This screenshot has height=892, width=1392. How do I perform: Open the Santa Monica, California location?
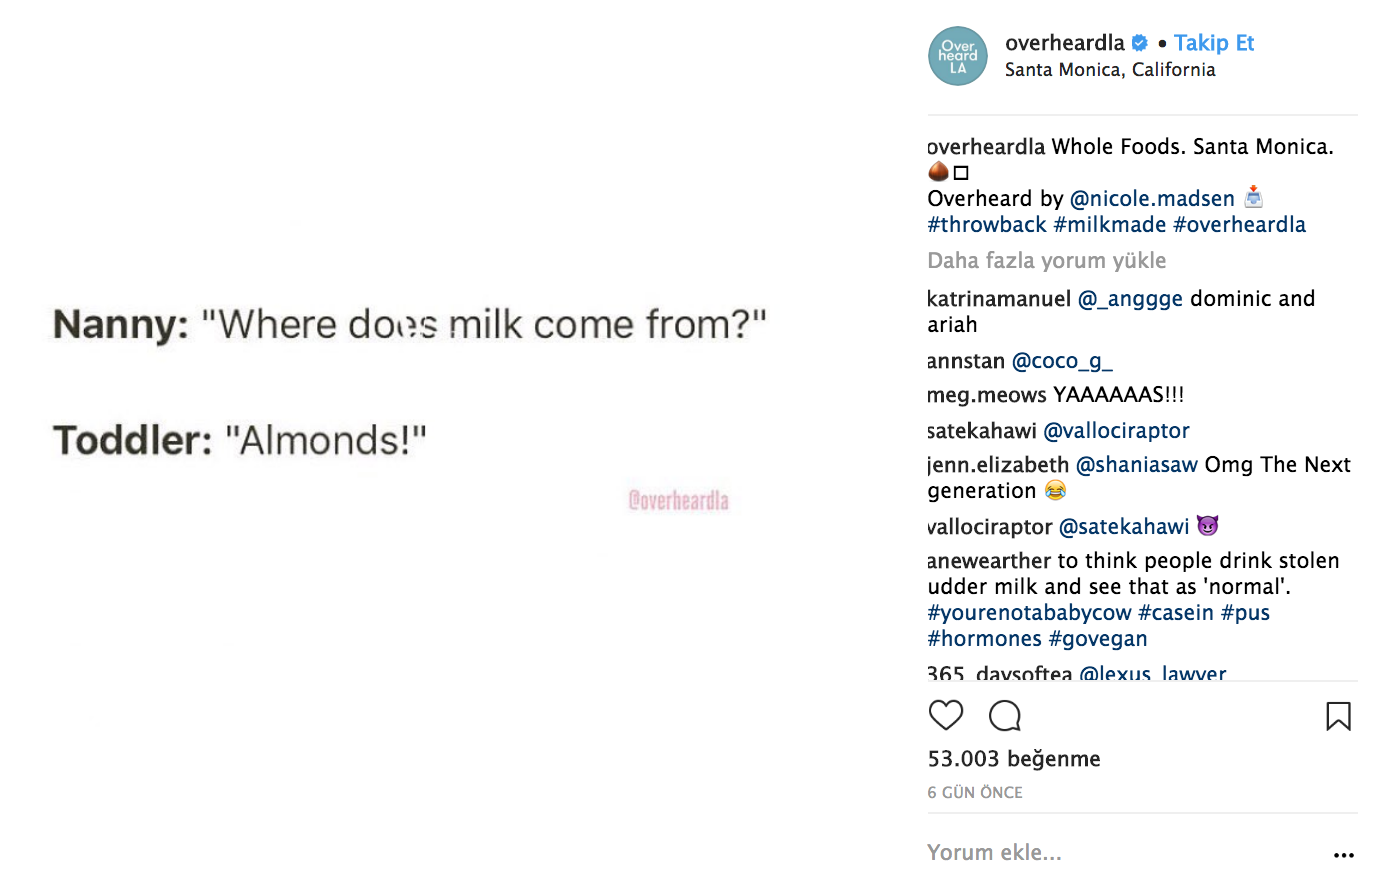pos(1110,70)
